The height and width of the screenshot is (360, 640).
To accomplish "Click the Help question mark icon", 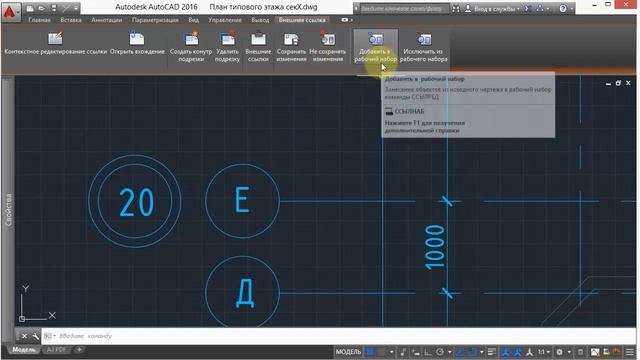I will pos(563,8).
